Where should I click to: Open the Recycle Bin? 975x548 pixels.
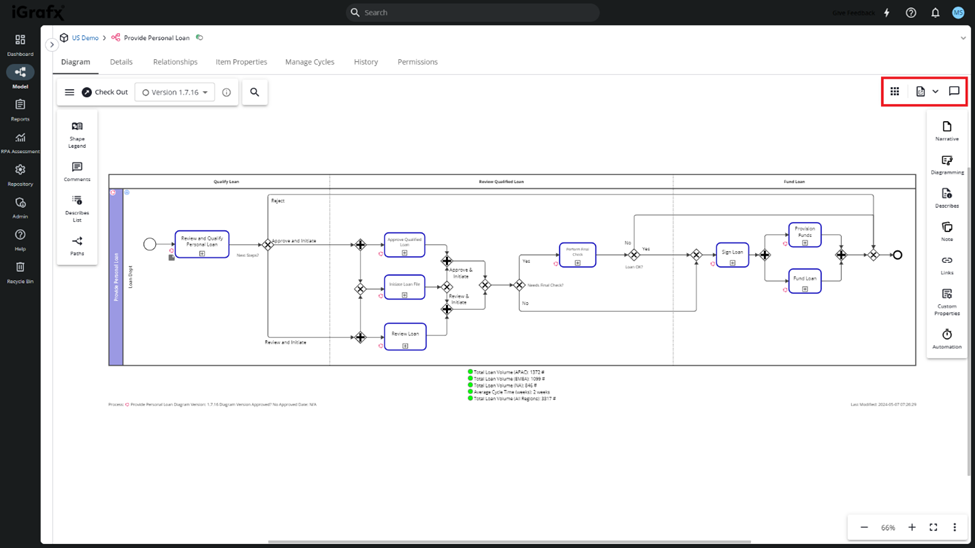(20, 271)
